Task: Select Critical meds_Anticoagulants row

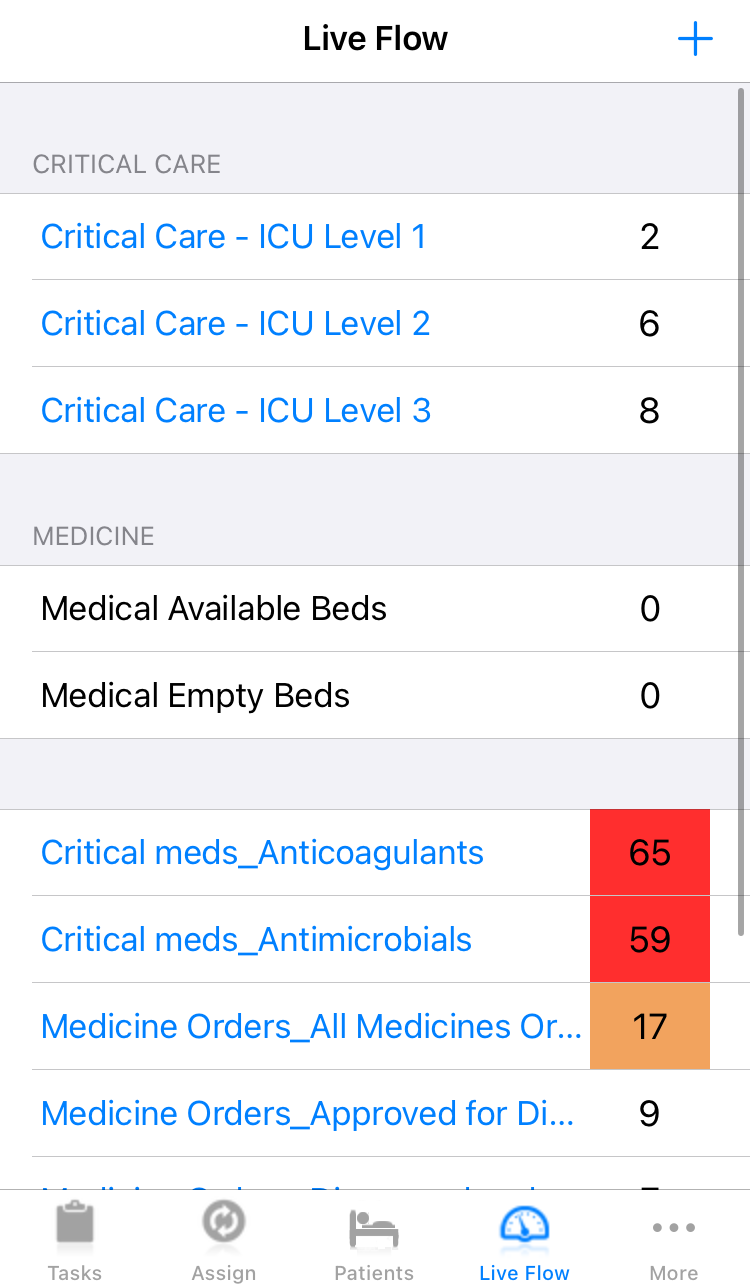Action: (x=262, y=853)
